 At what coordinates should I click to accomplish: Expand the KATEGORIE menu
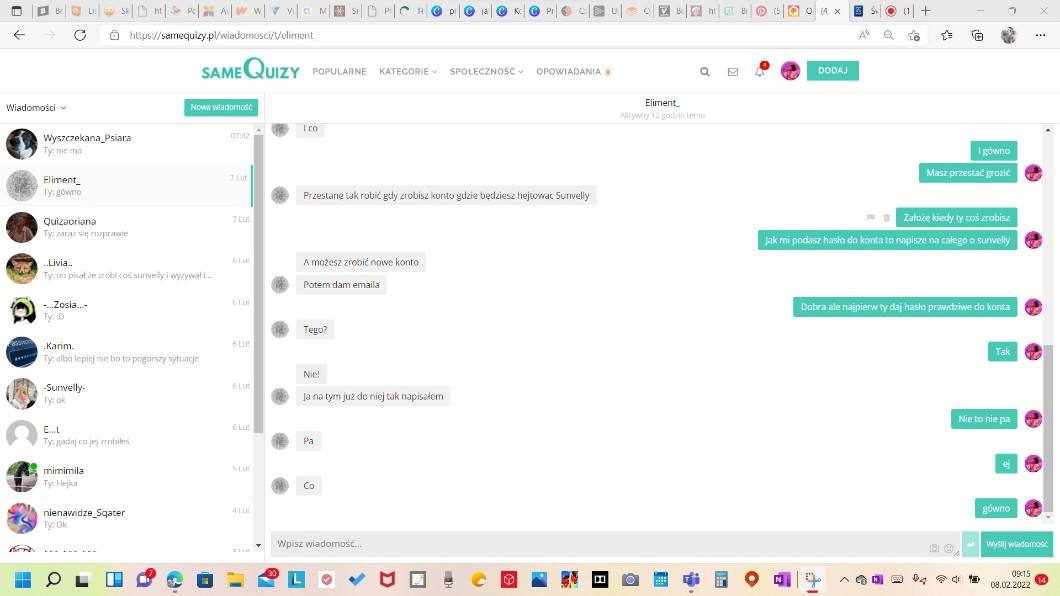click(x=408, y=72)
